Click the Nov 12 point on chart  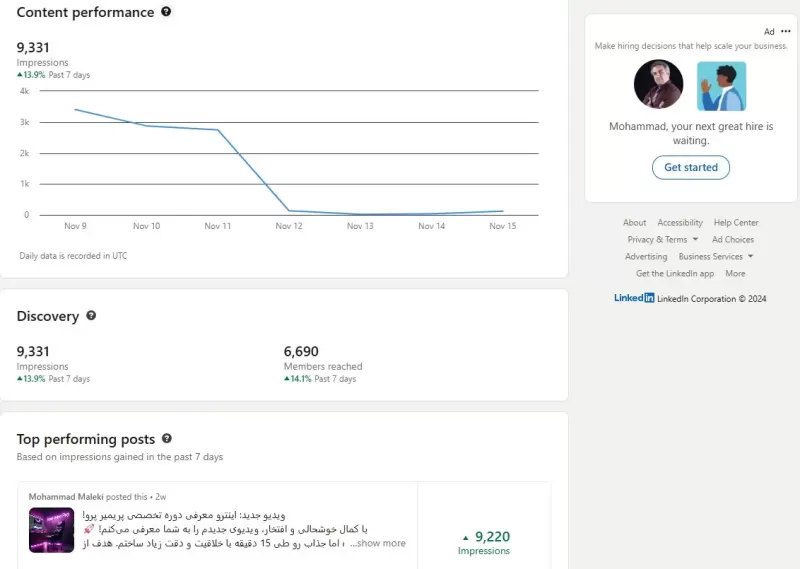point(289,210)
